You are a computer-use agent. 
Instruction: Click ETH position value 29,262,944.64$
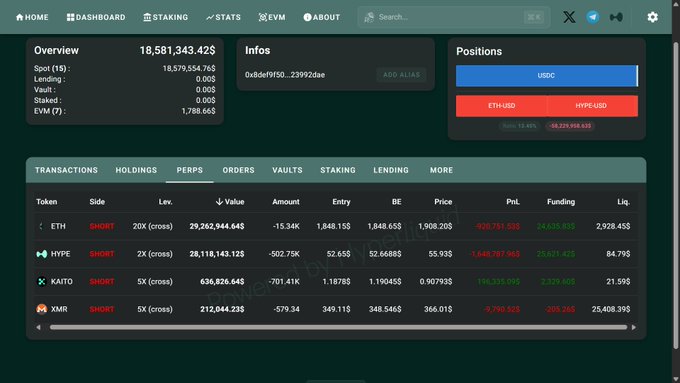point(217,226)
